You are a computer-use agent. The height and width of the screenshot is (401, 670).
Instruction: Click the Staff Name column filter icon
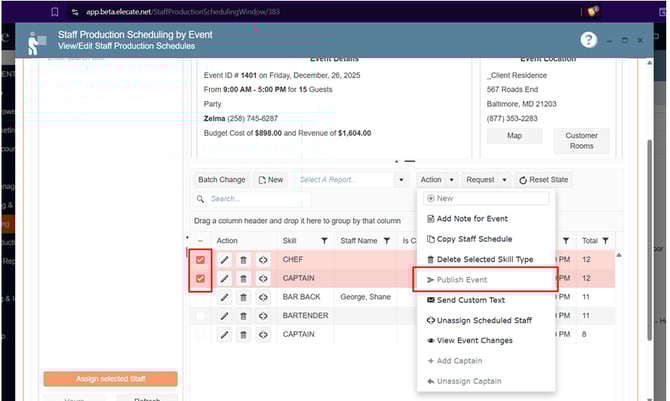click(387, 241)
